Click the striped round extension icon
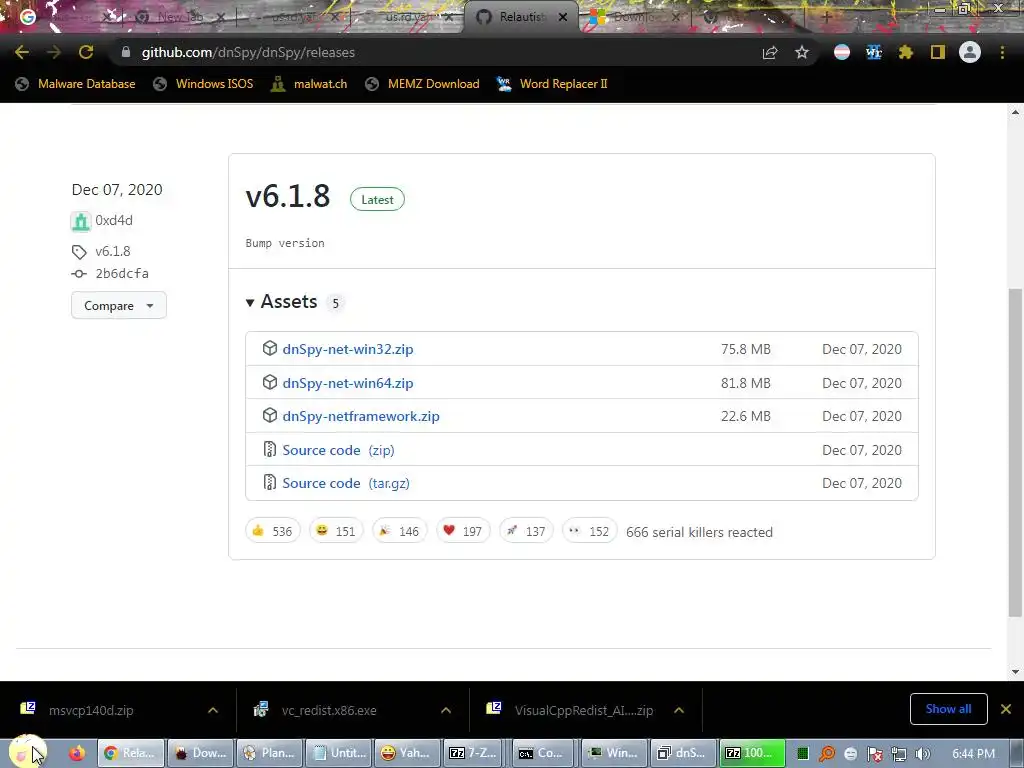 point(842,52)
